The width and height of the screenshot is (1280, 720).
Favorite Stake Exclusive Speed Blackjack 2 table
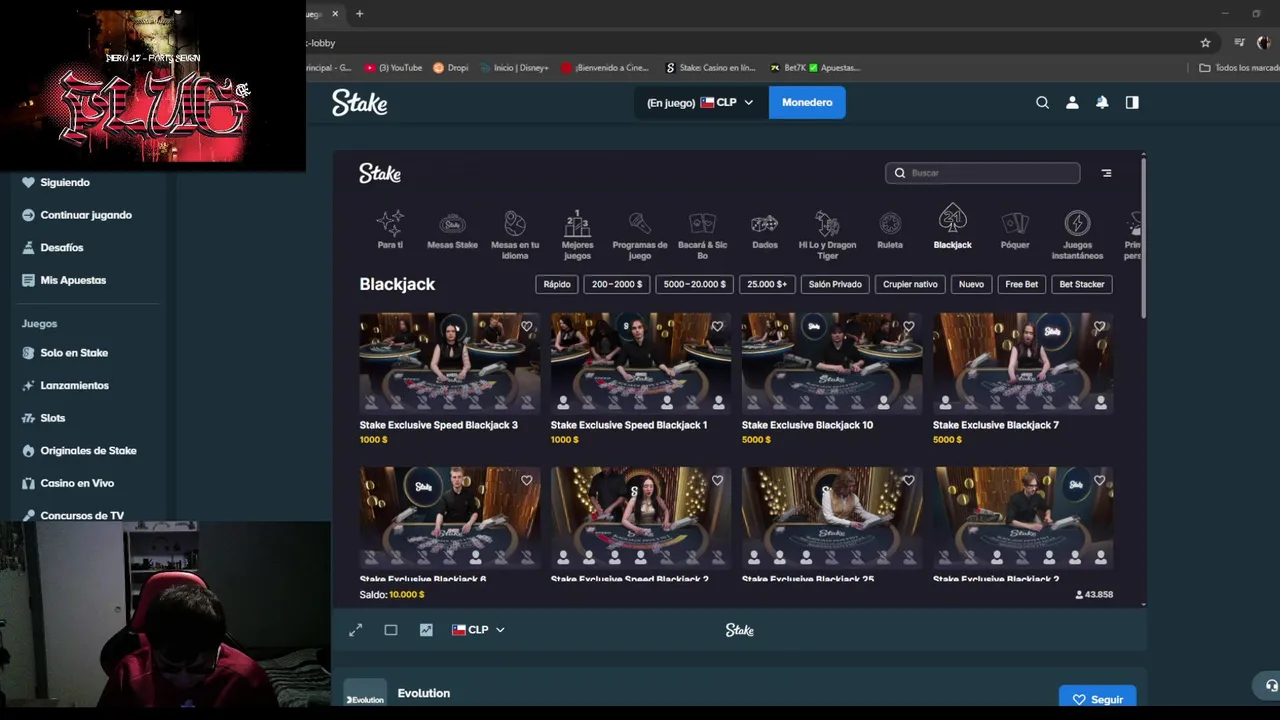(717, 480)
